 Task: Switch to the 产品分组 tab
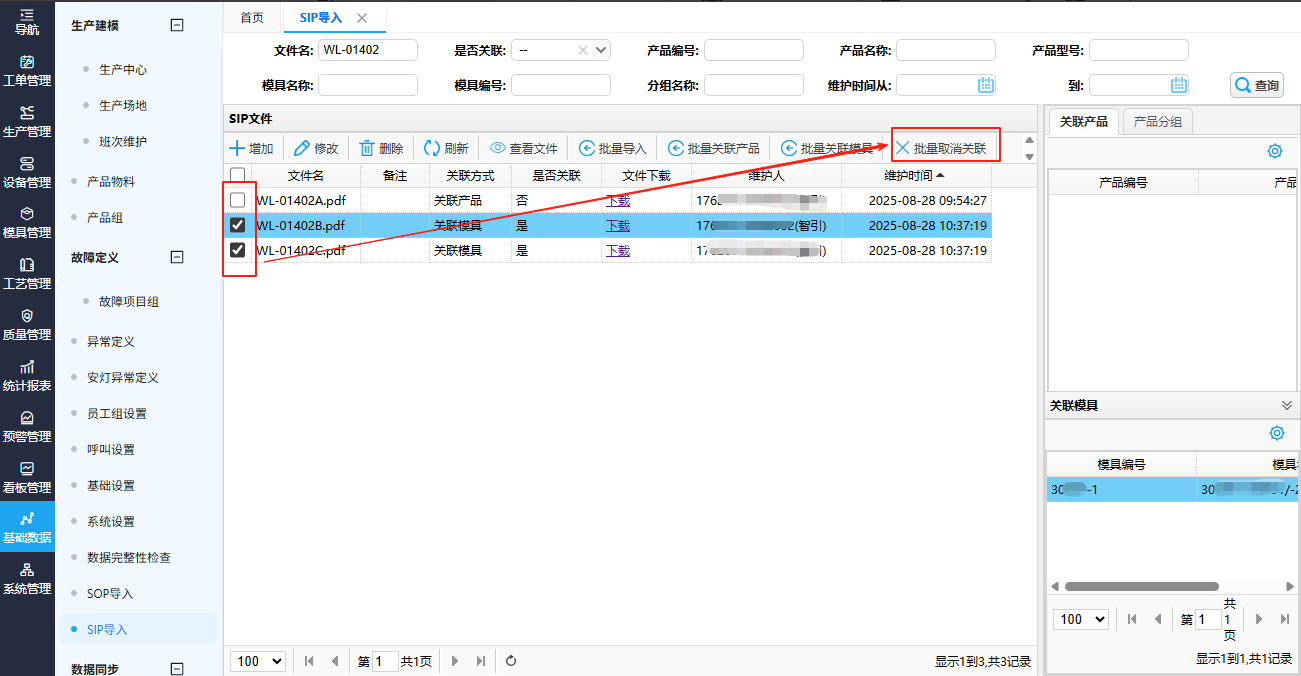(1157, 121)
